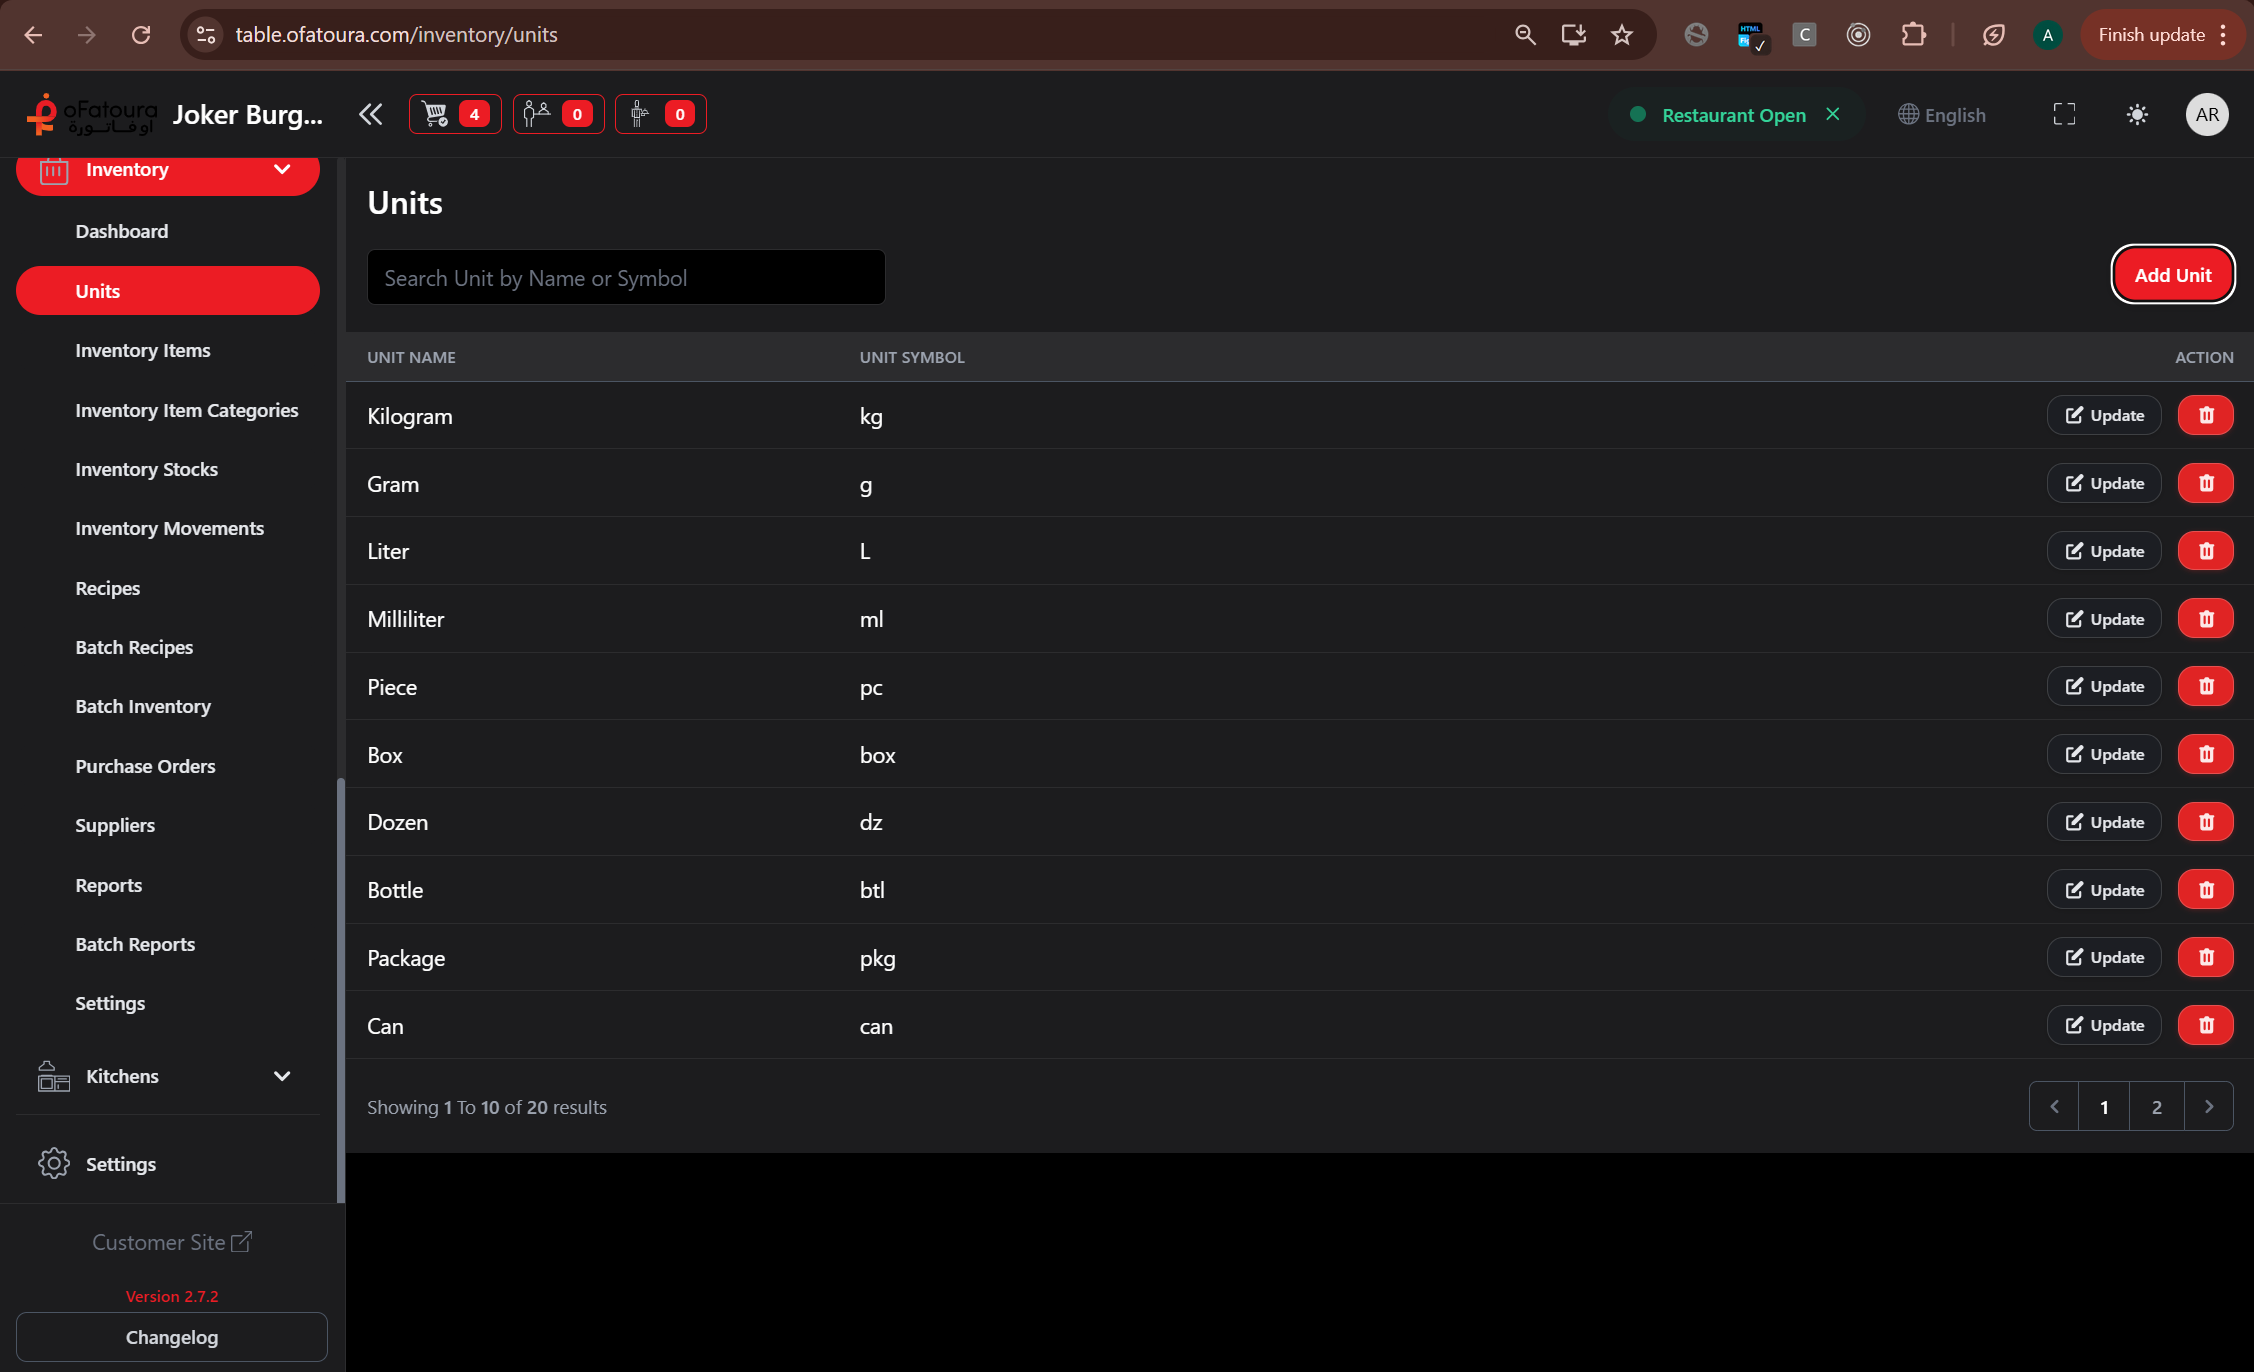
Task: Toggle light/dark theme sun icon
Action: click(2137, 115)
